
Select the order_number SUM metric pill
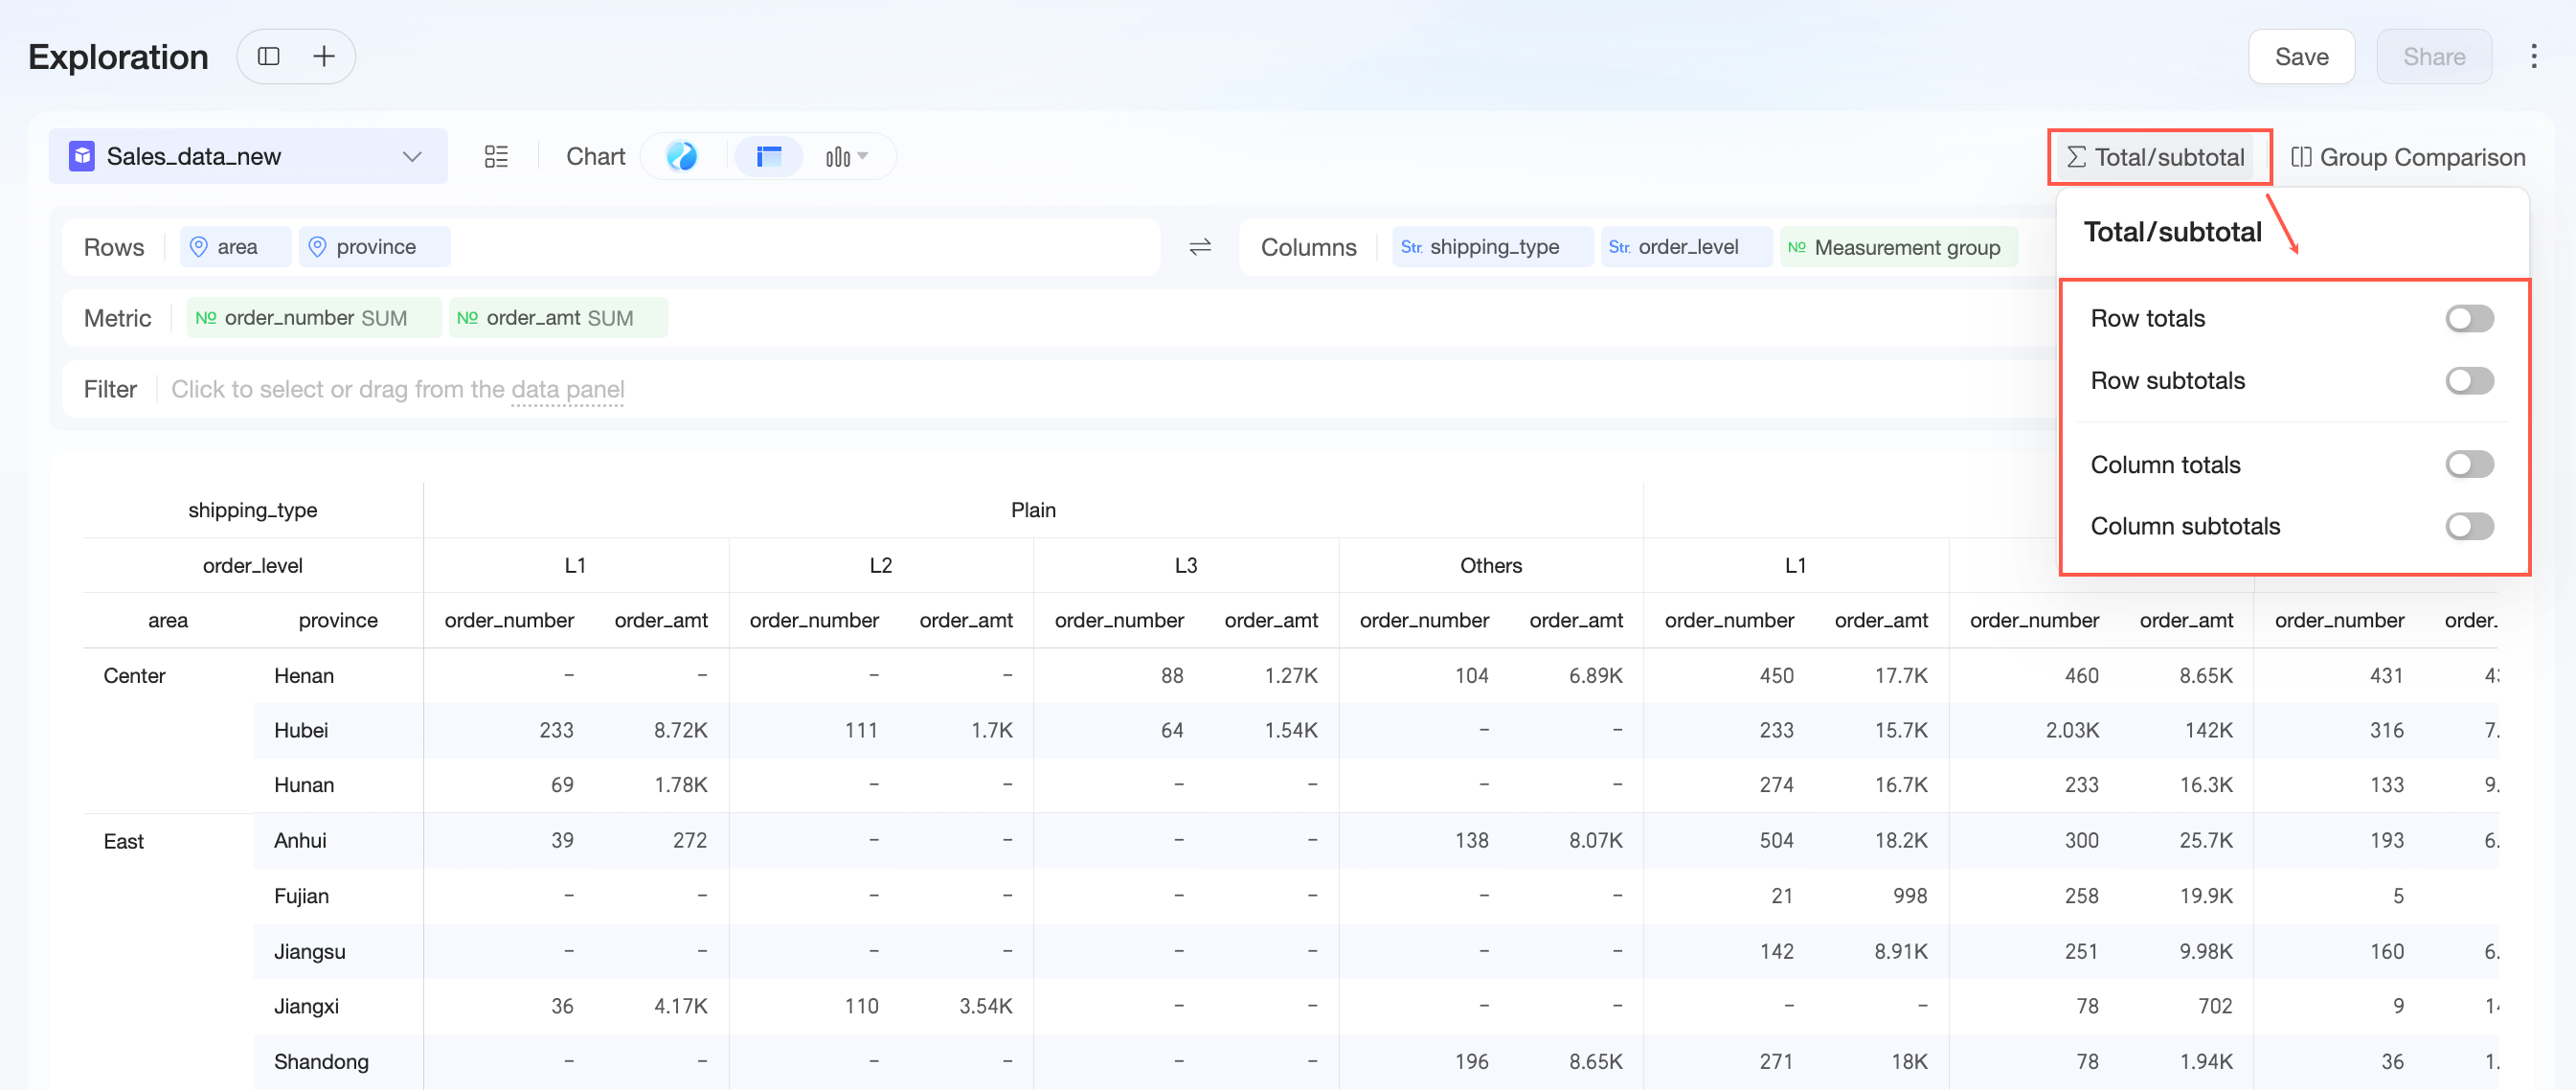coord(314,318)
